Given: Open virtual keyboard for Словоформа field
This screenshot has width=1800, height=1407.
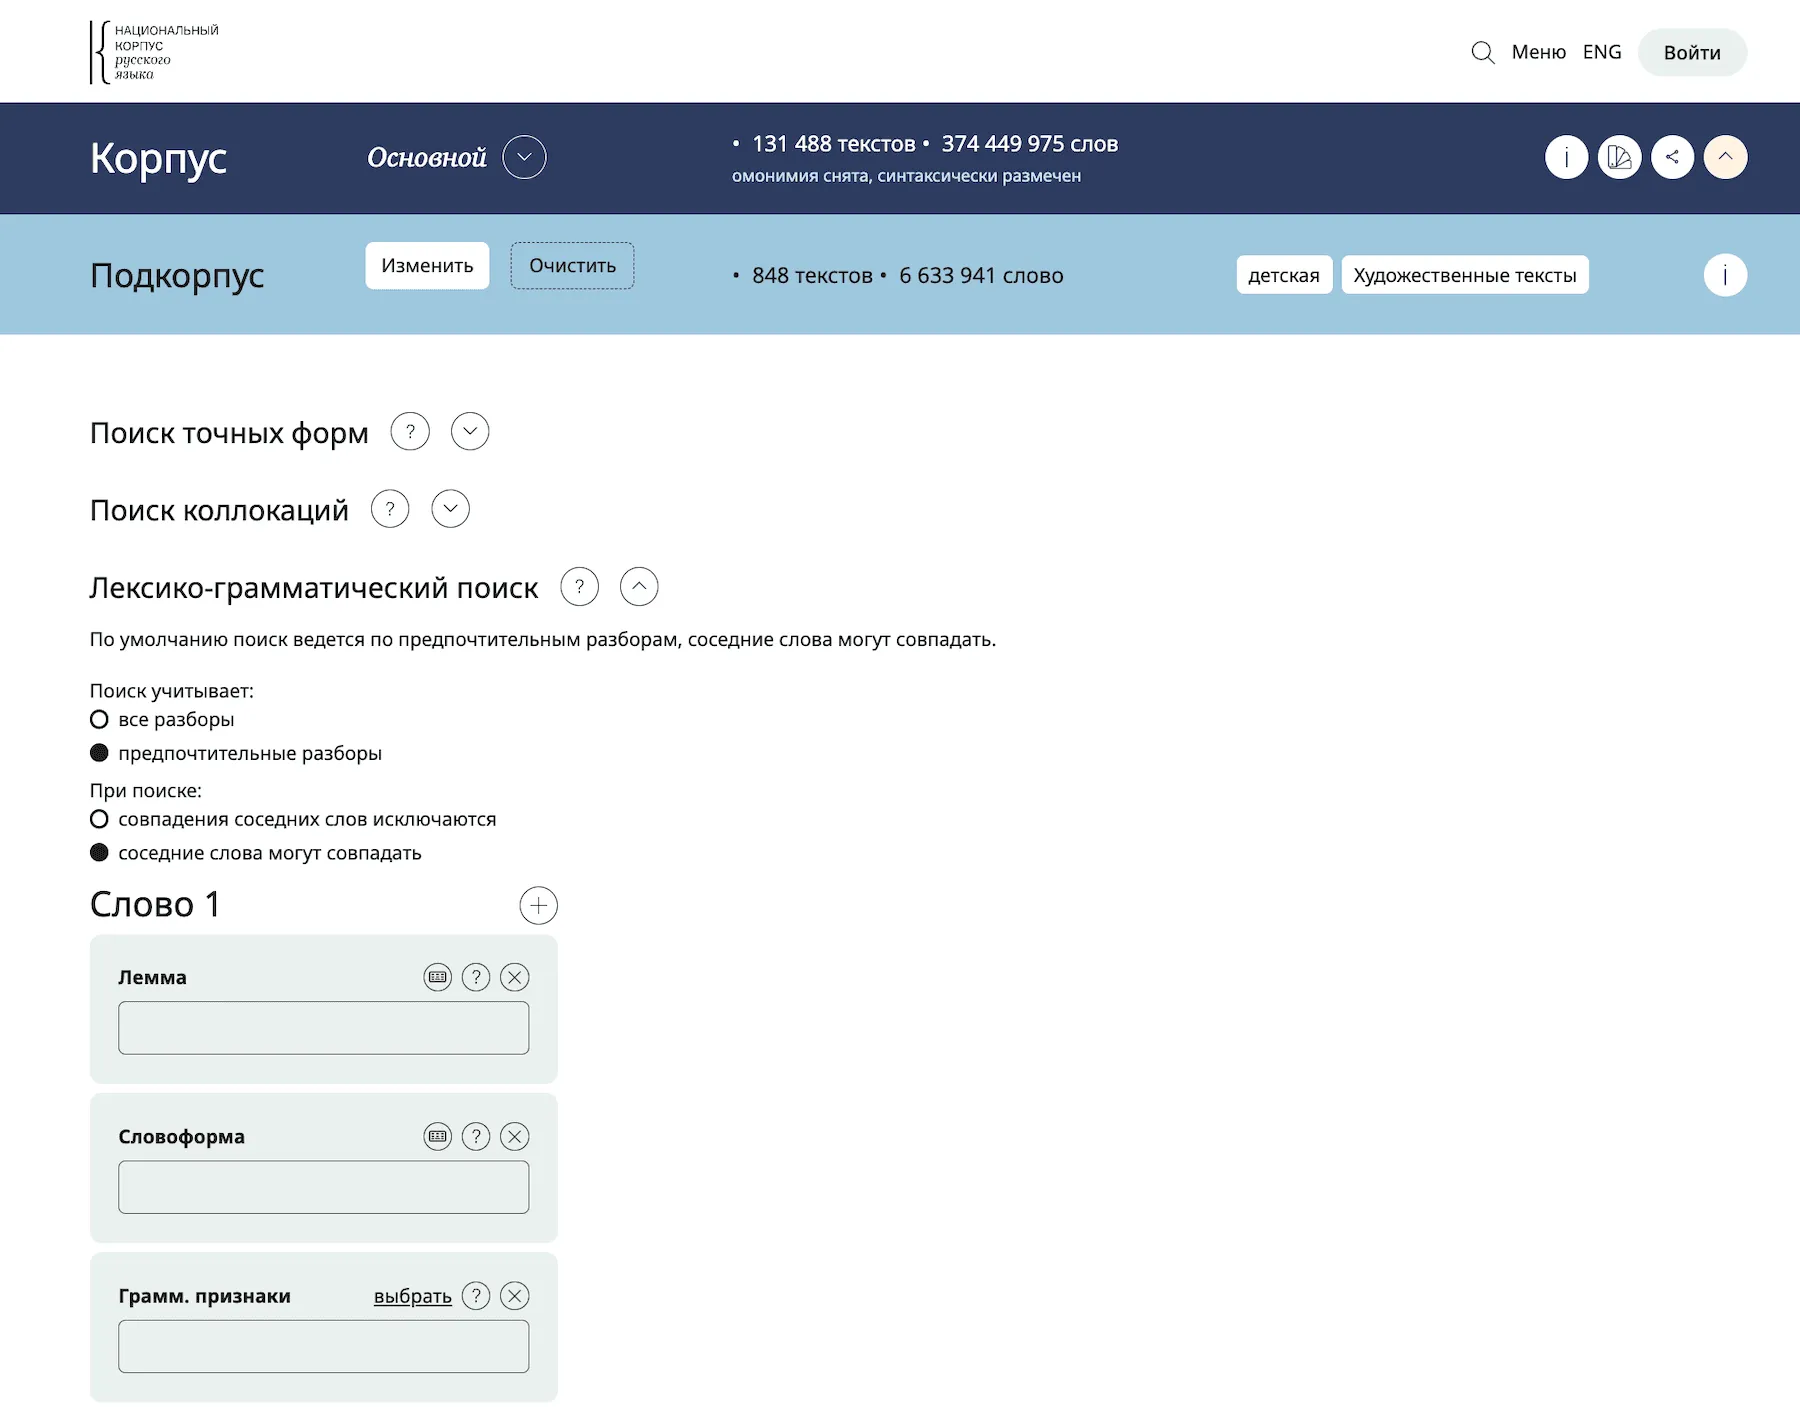Looking at the screenshot, I should tap(438, 1136).
